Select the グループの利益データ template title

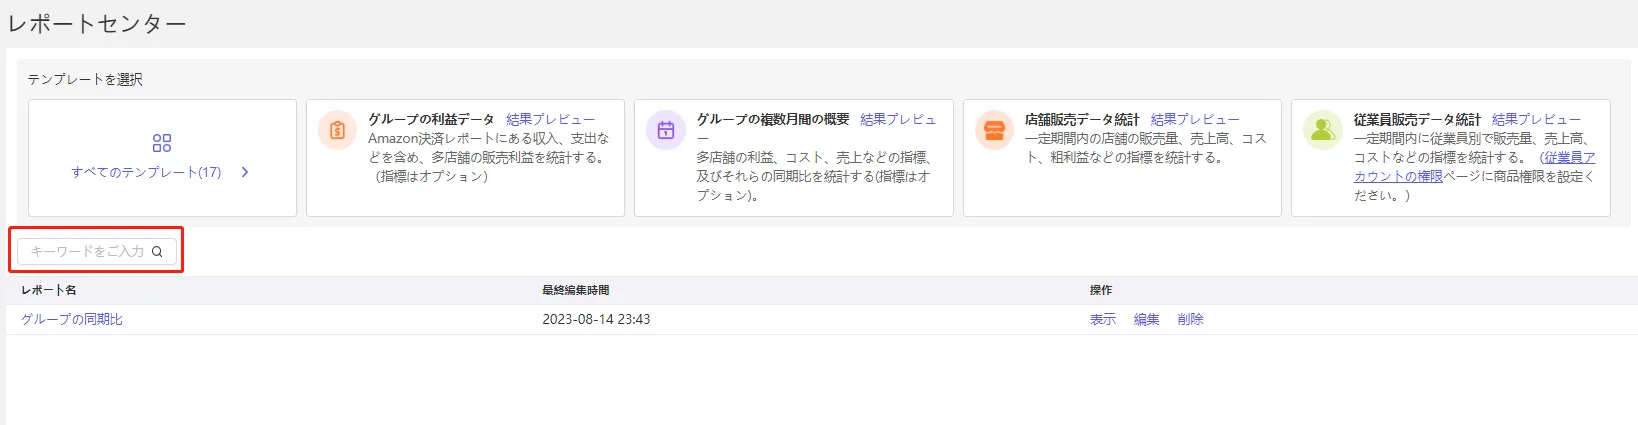click(x=431, y=119)
